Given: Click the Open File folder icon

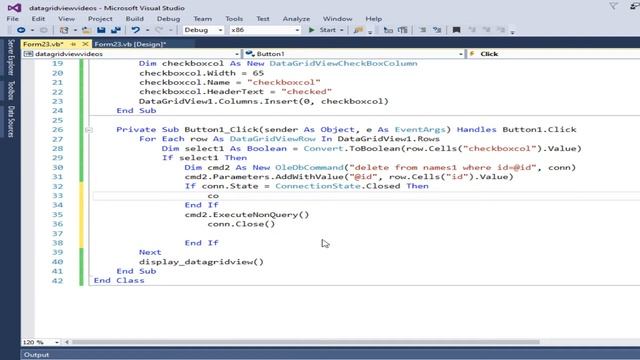Looking at the screenshot, I should tap(87, 30).
